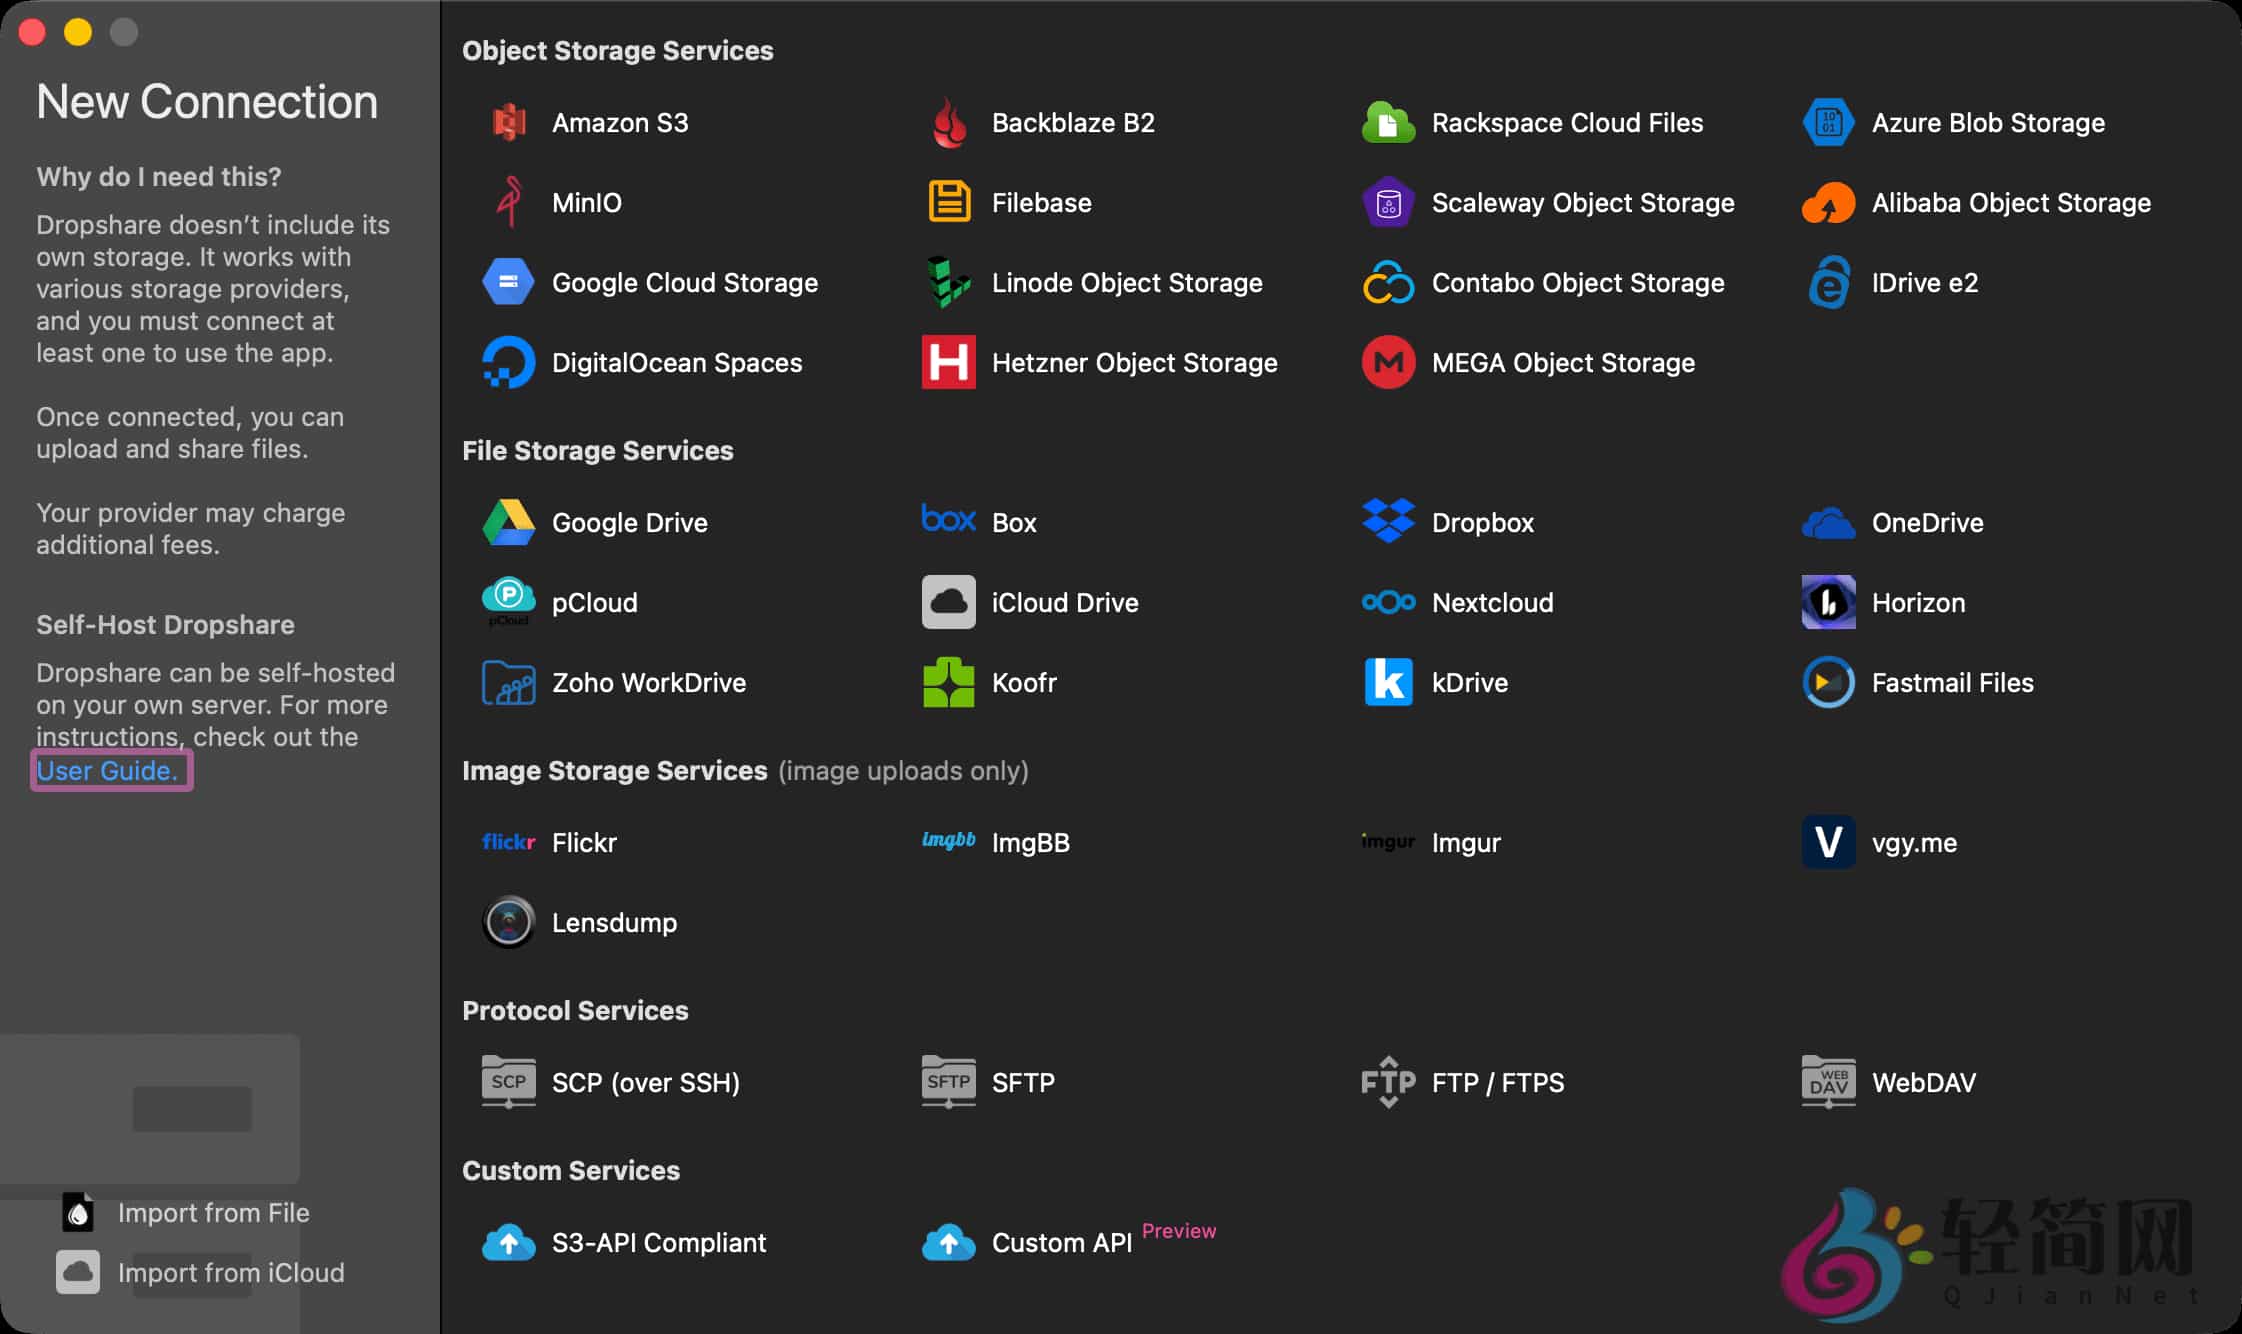Screen dimensions: 2242x1334
Task: Click the Import from File droplet icon
Action: tap(78, 1212)
